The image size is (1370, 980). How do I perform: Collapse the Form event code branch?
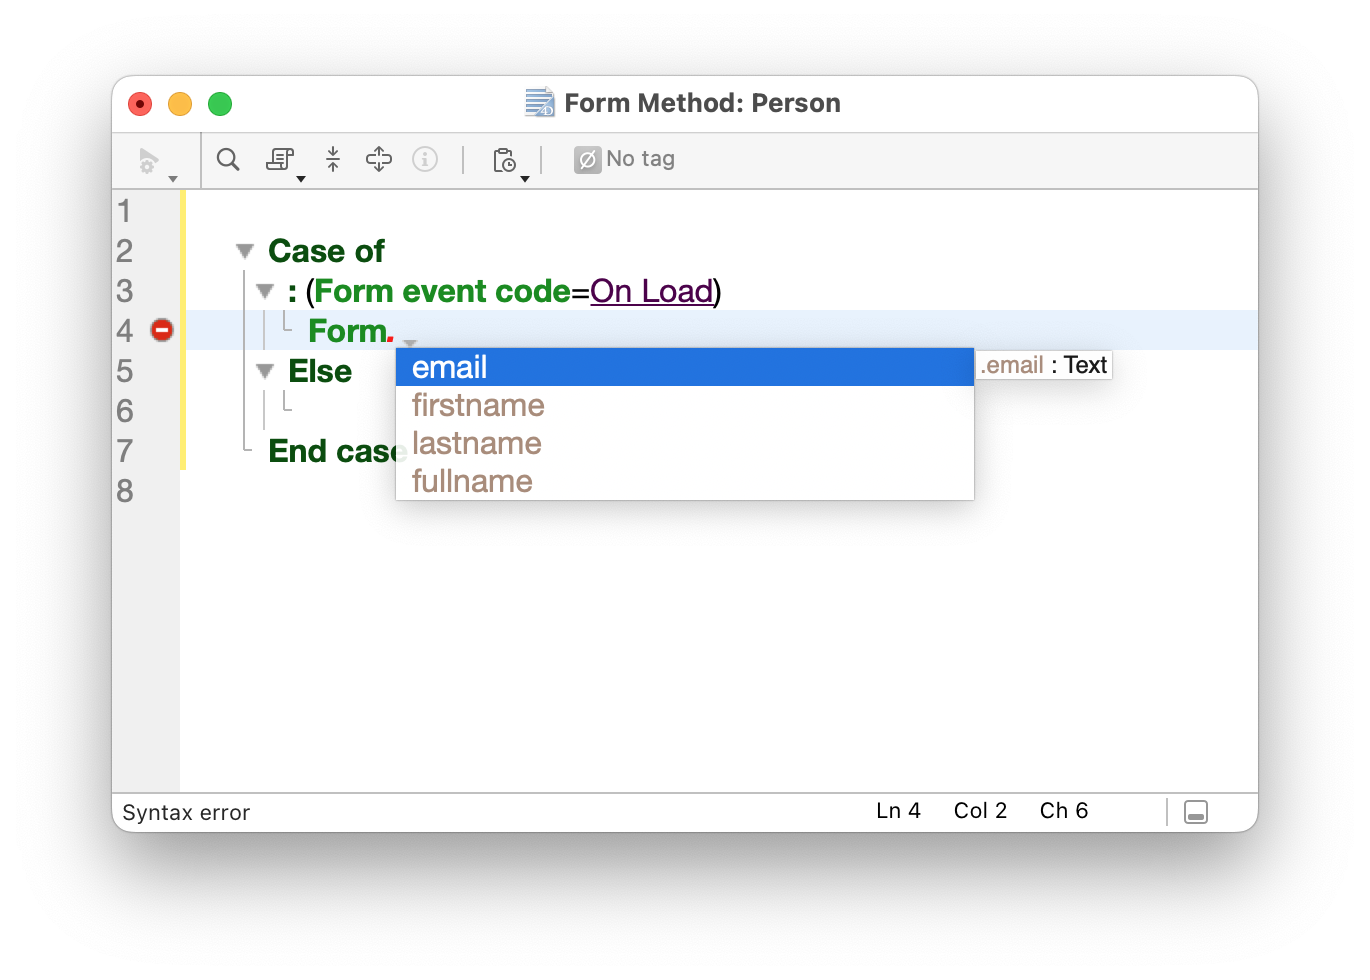point(265,291)
